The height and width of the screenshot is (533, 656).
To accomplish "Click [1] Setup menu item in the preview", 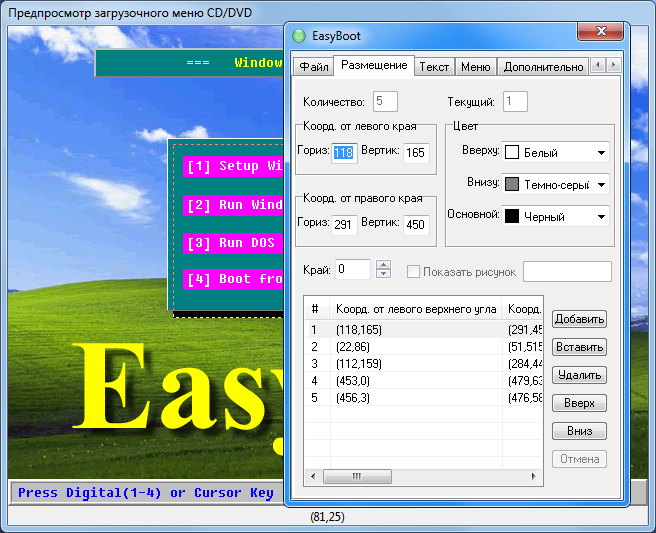I will 233,166.
